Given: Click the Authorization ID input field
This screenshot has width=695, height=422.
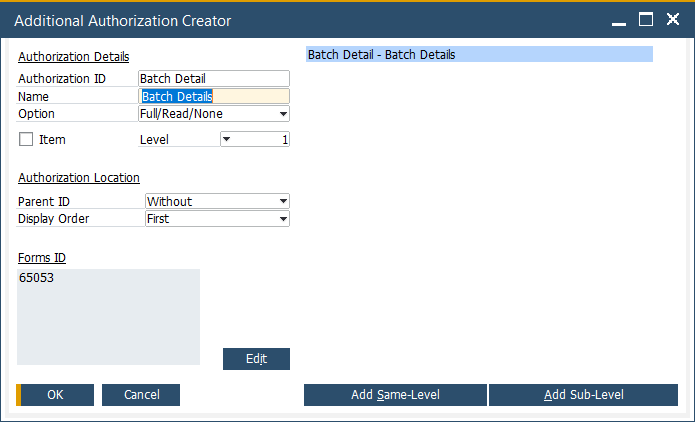Looking at the screenshot, I should pos(214,78).
